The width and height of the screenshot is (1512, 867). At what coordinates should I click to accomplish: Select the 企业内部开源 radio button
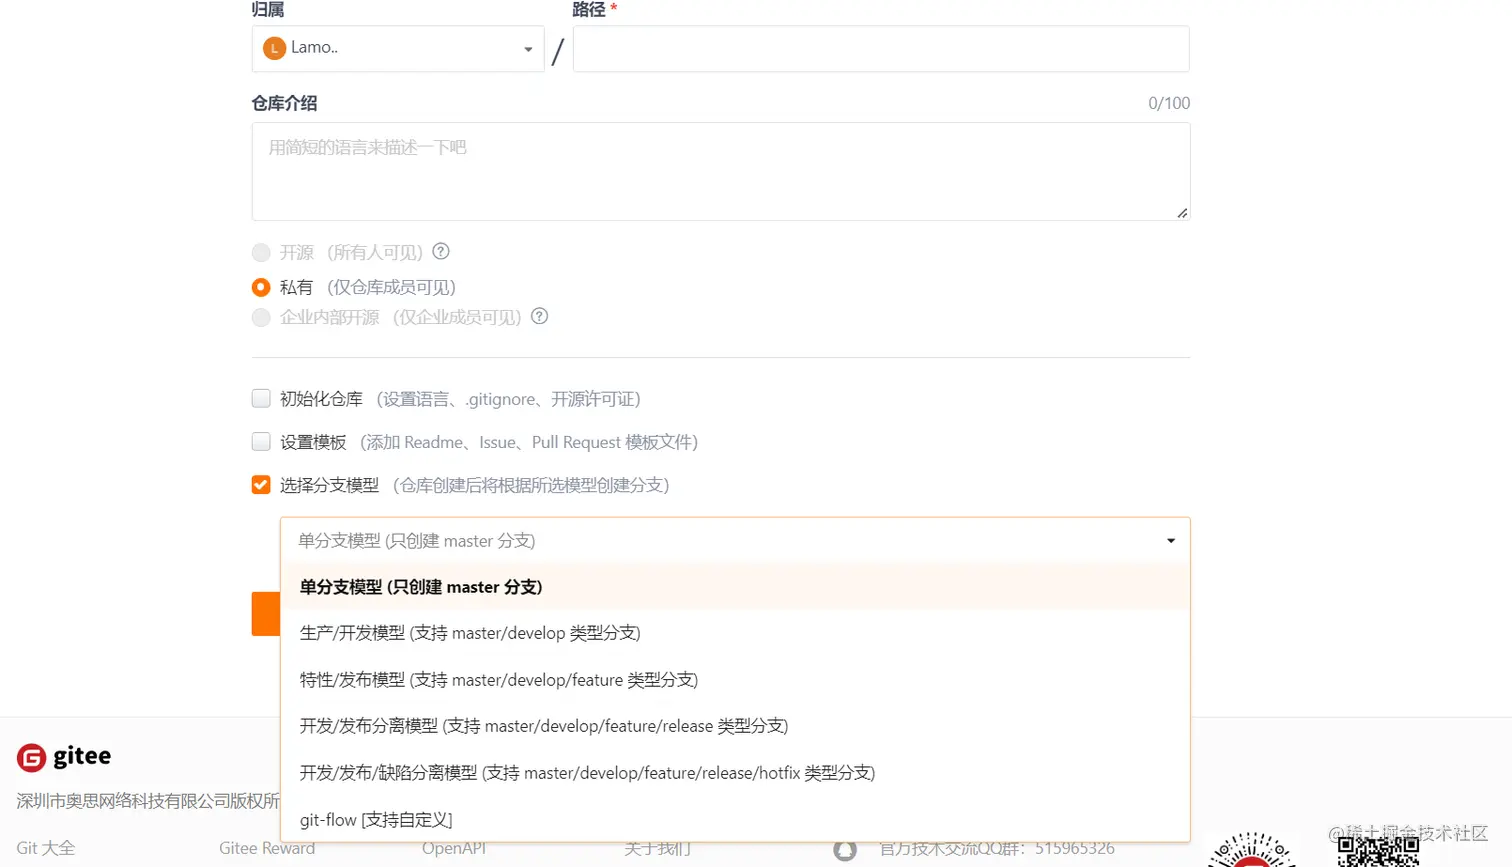coord(261,317)
